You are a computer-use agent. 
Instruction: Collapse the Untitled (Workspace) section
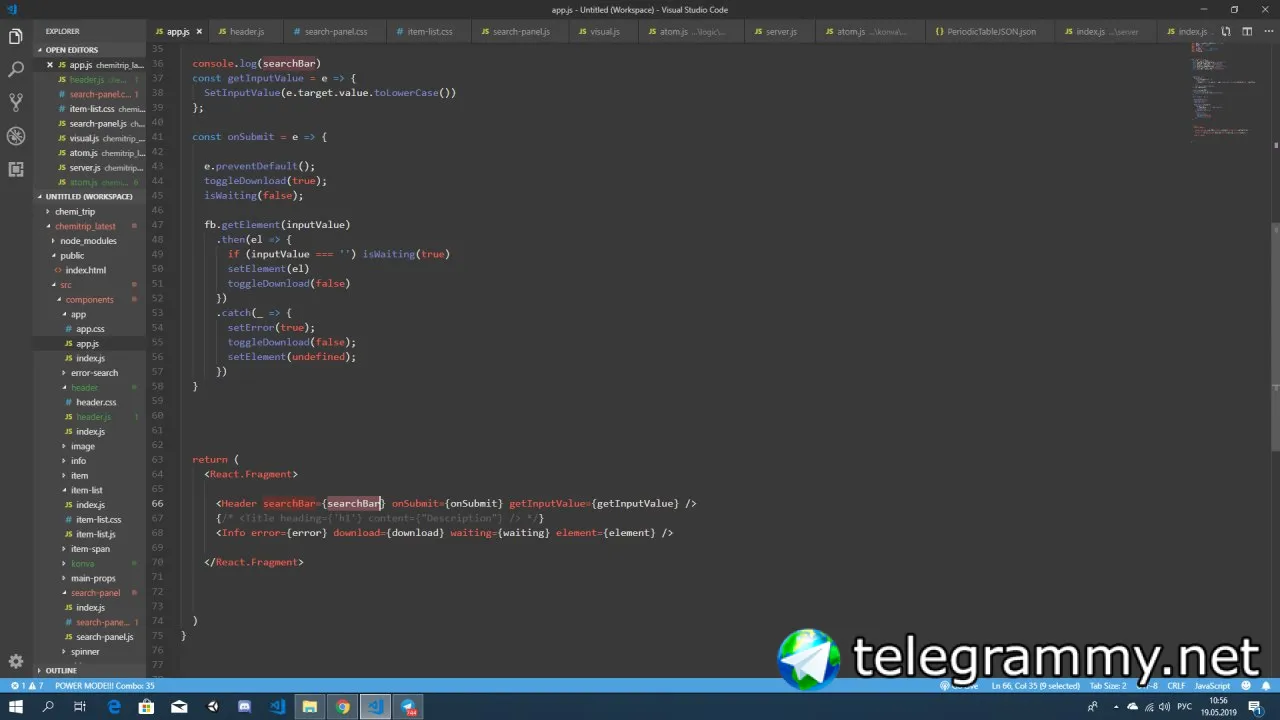[91, 197]
